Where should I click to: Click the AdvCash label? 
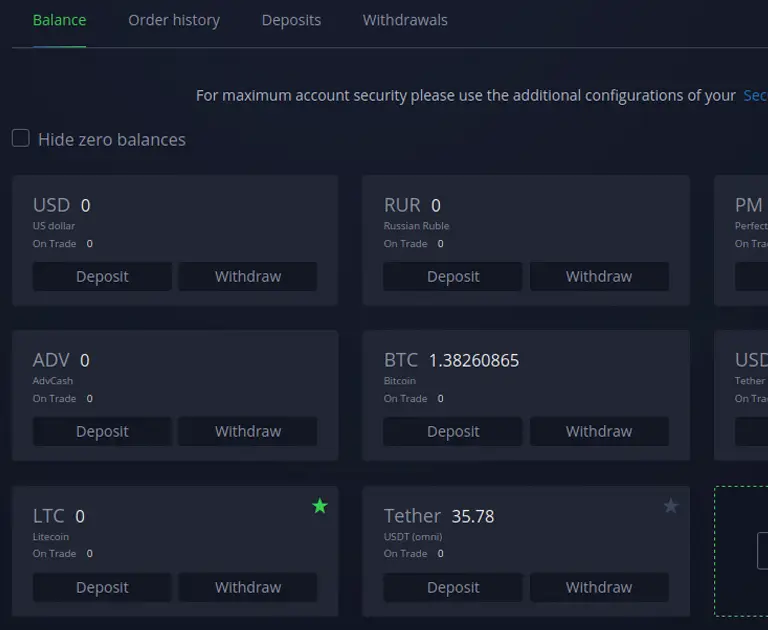[53, 381]
